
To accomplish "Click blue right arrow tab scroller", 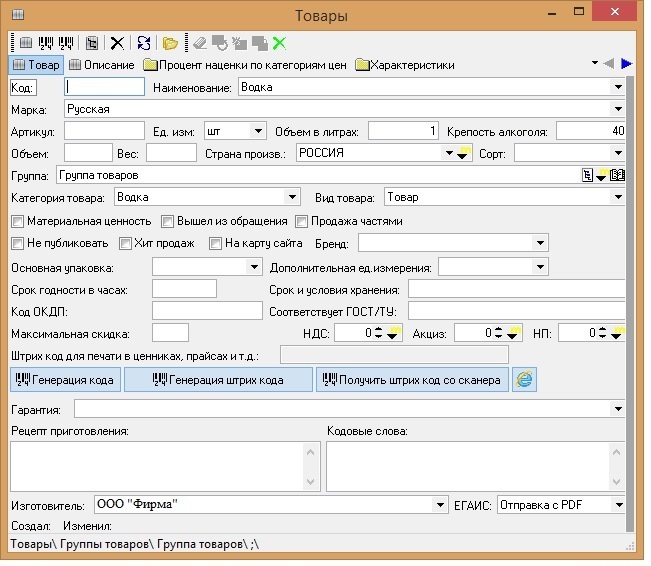I will 626,64.
